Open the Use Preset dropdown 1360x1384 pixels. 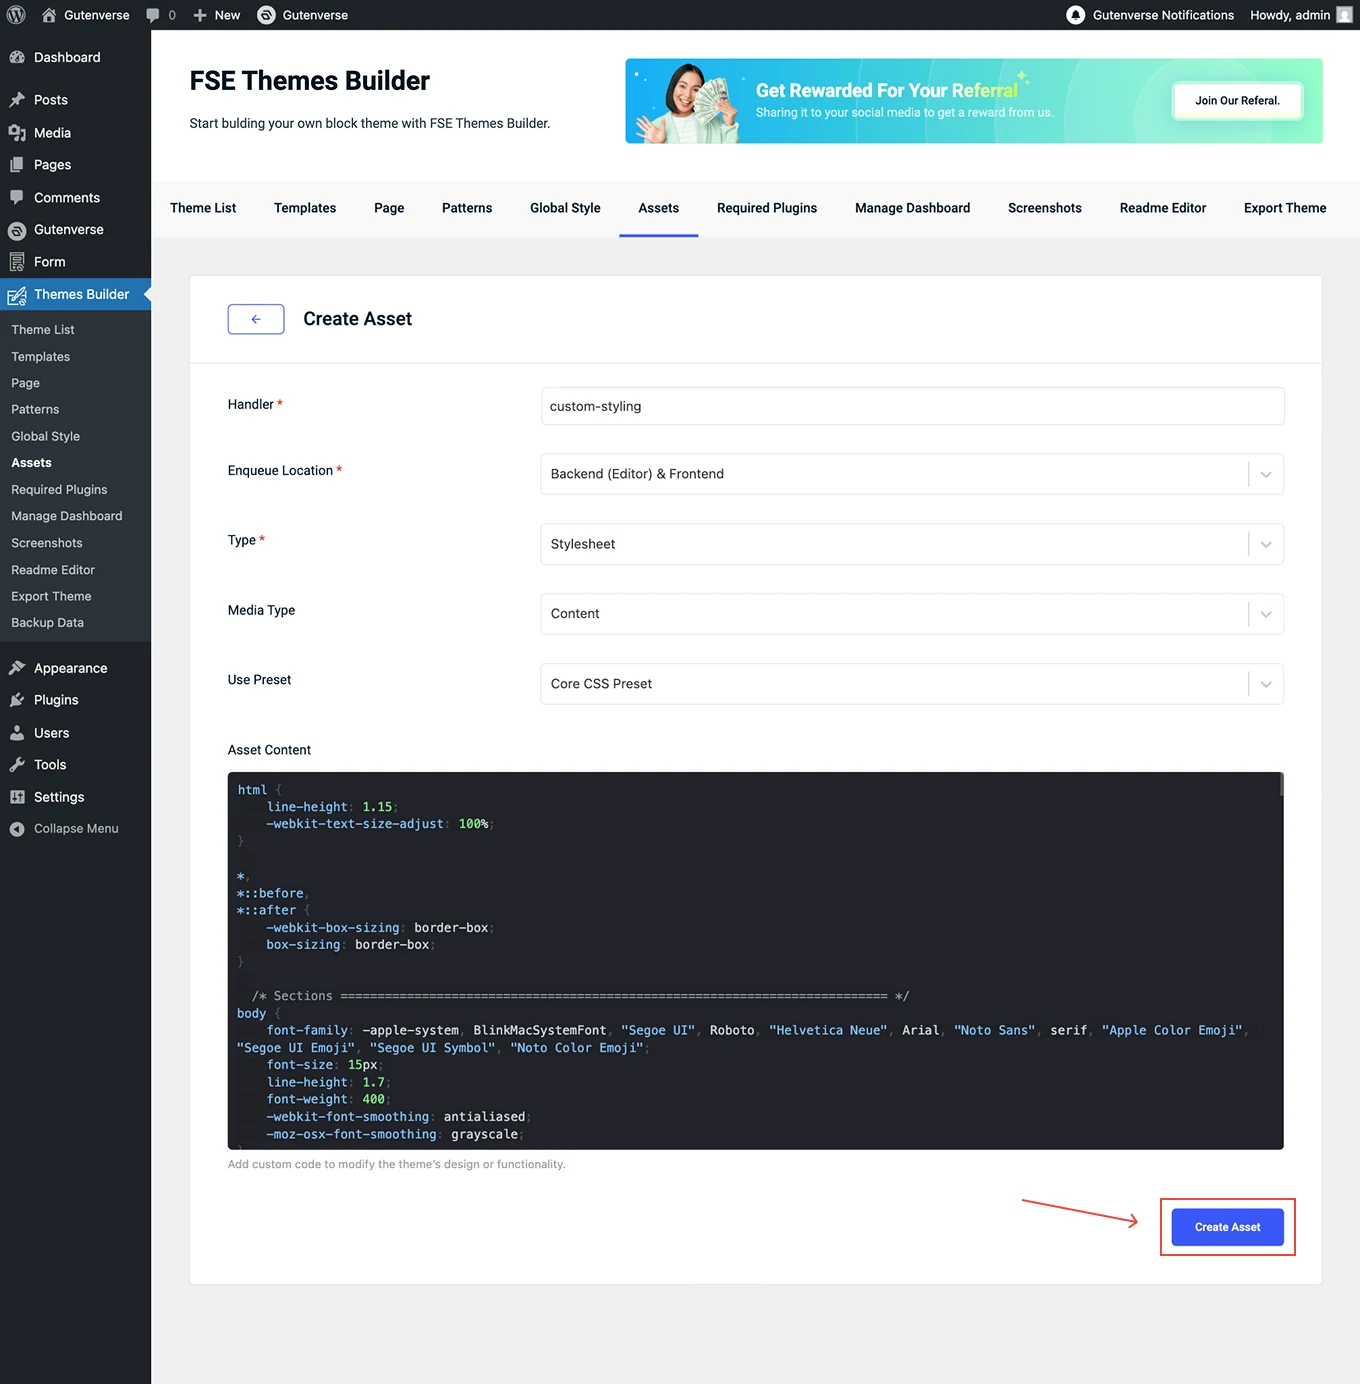point(1265,684)
